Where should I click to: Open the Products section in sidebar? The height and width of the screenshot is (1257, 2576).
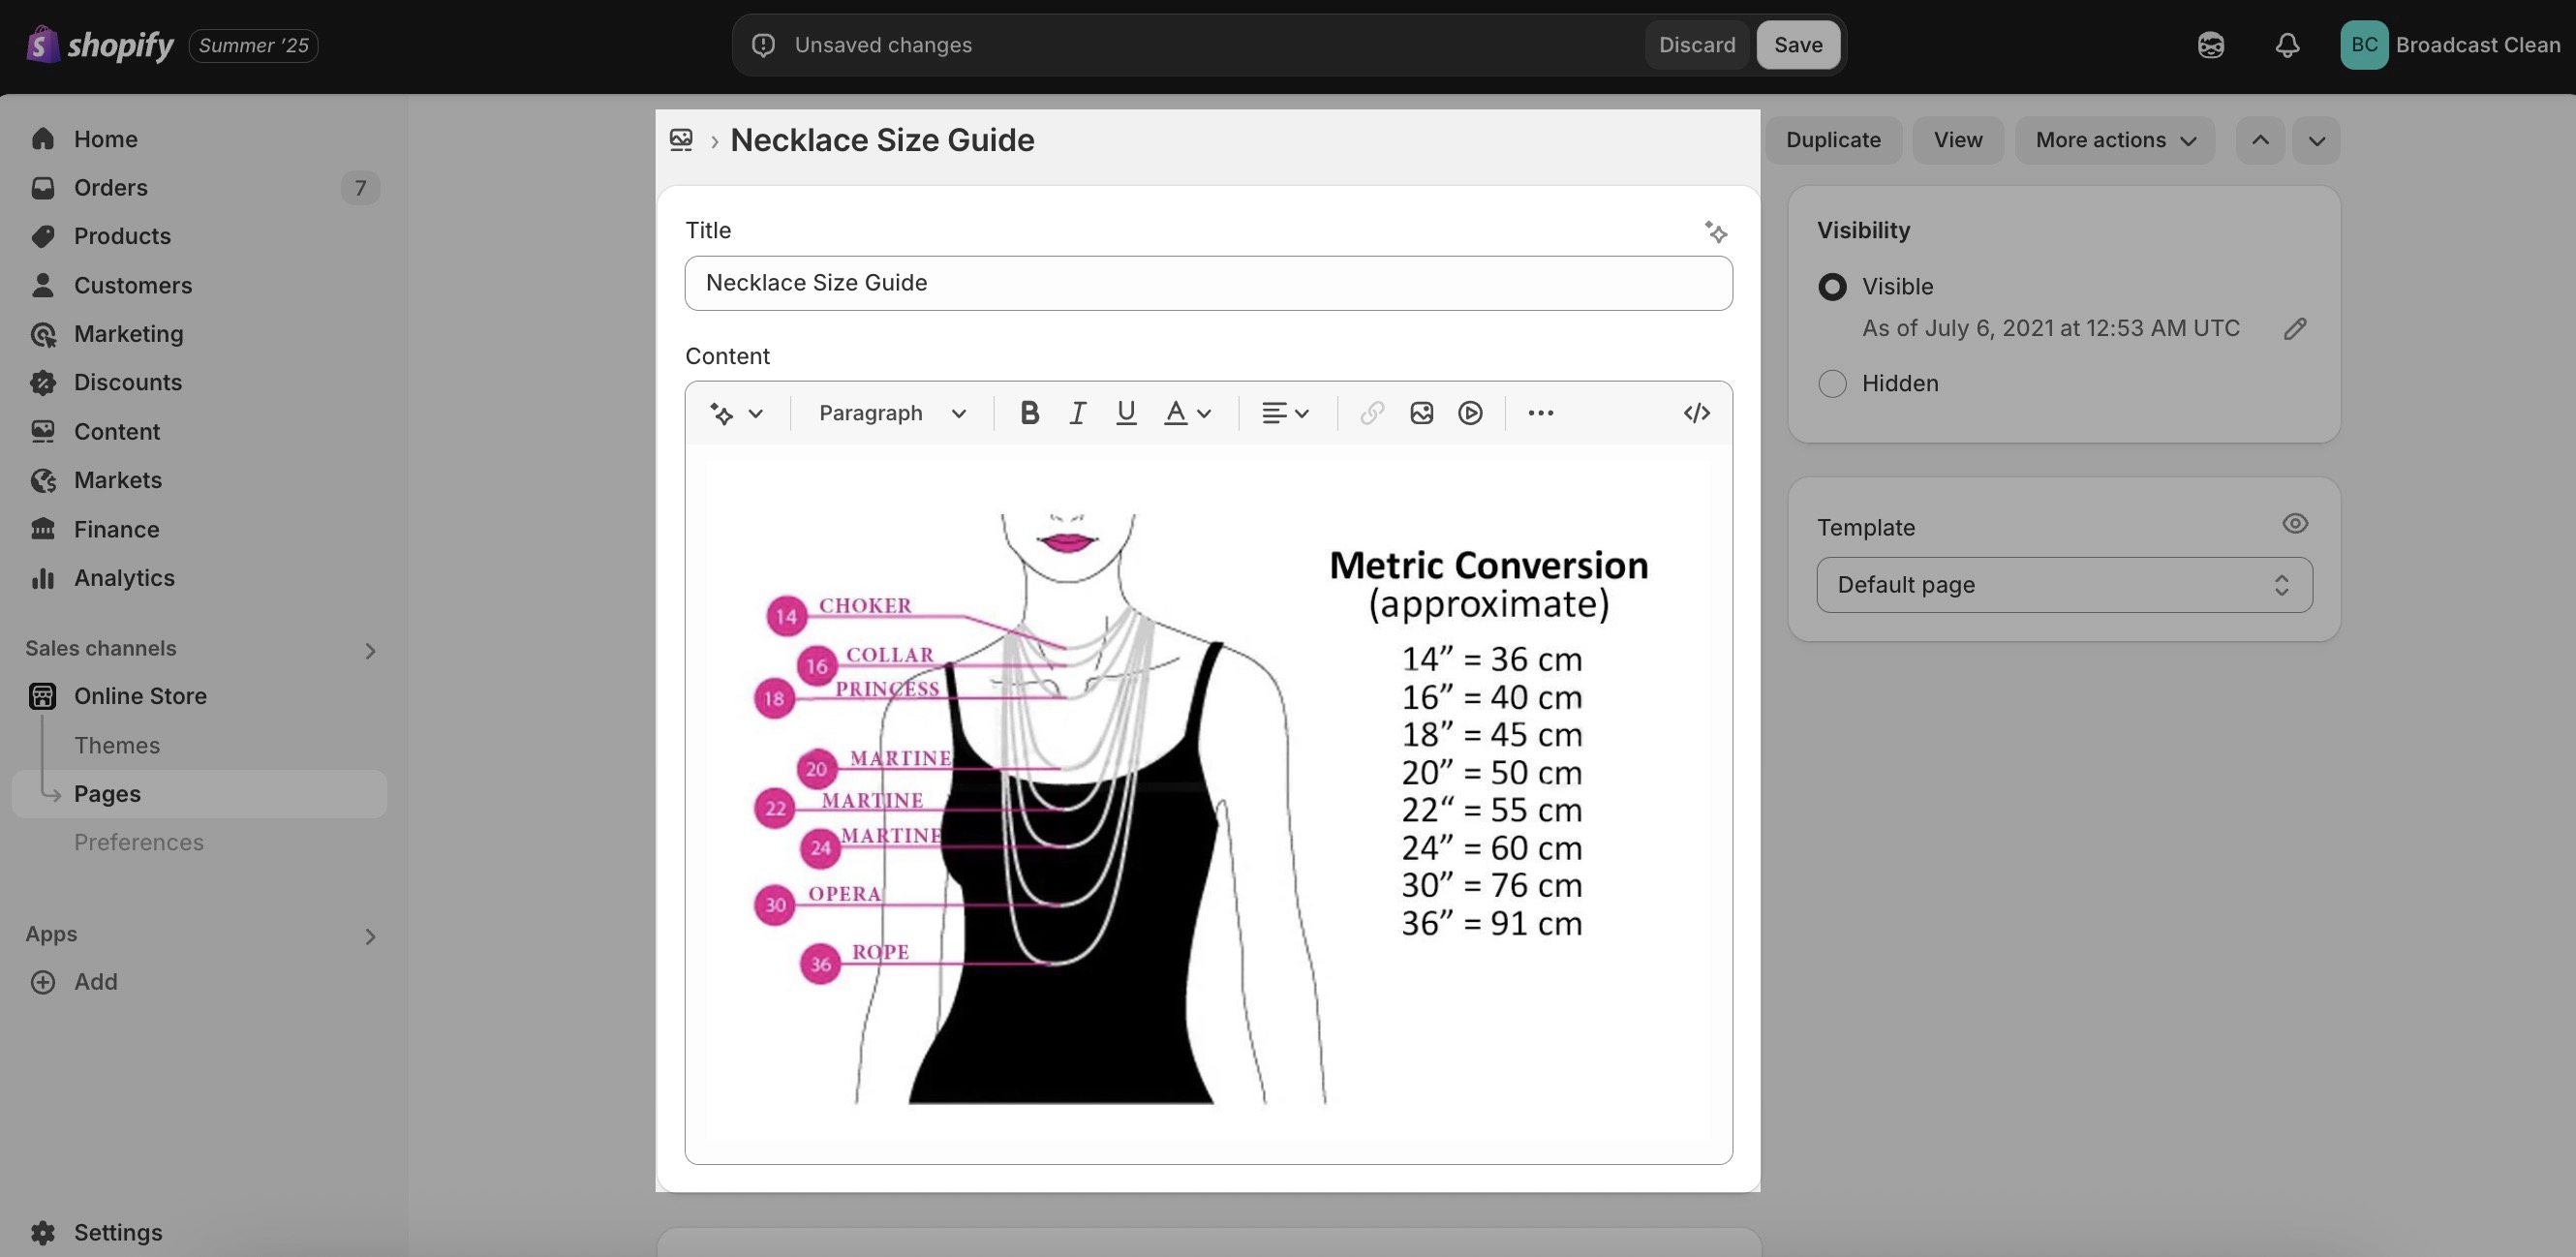click(x=122, y=236)
